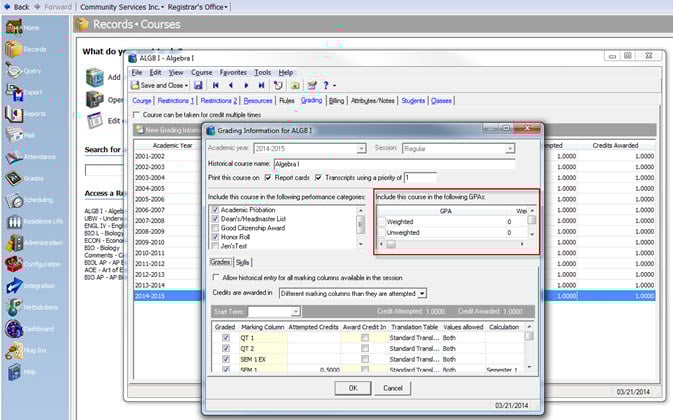Open the Query sidebar icon
673x420 pixels.
pos(14,70)
